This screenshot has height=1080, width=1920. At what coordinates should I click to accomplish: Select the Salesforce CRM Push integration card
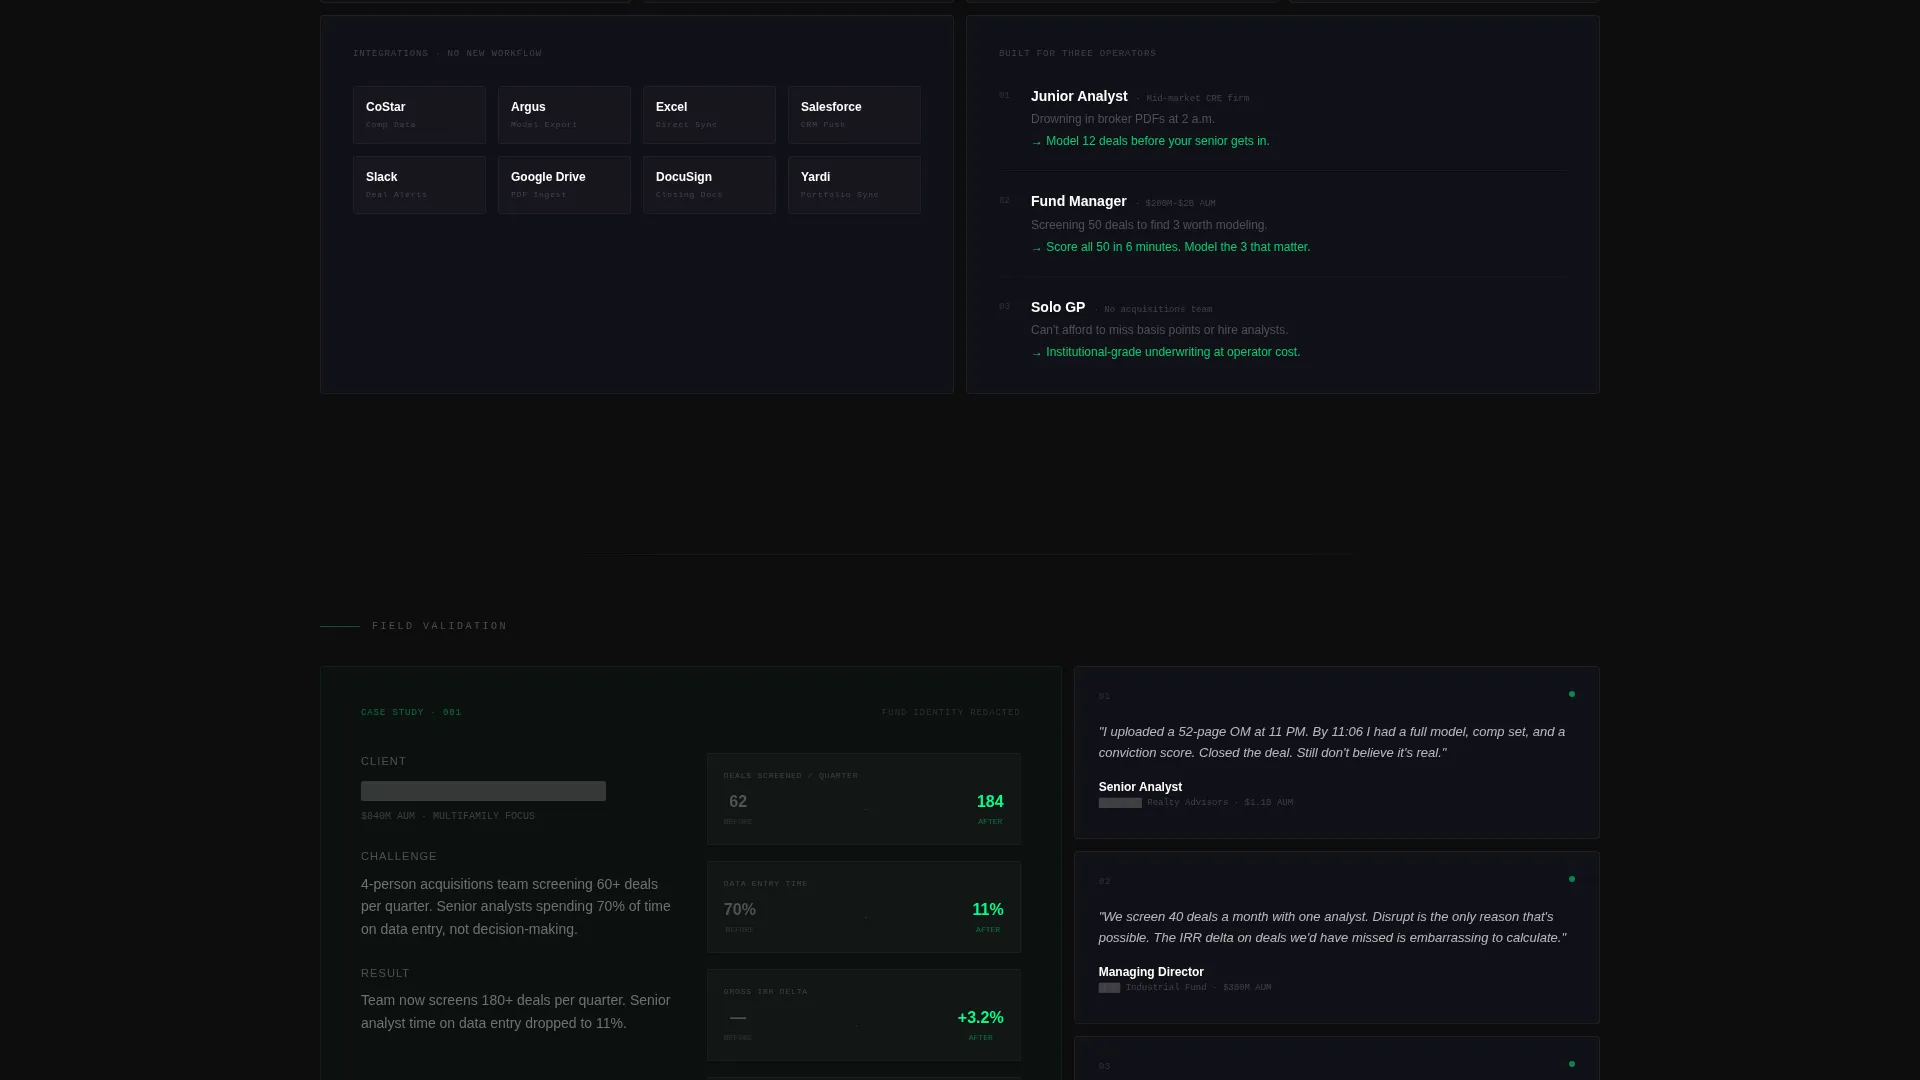854,115
